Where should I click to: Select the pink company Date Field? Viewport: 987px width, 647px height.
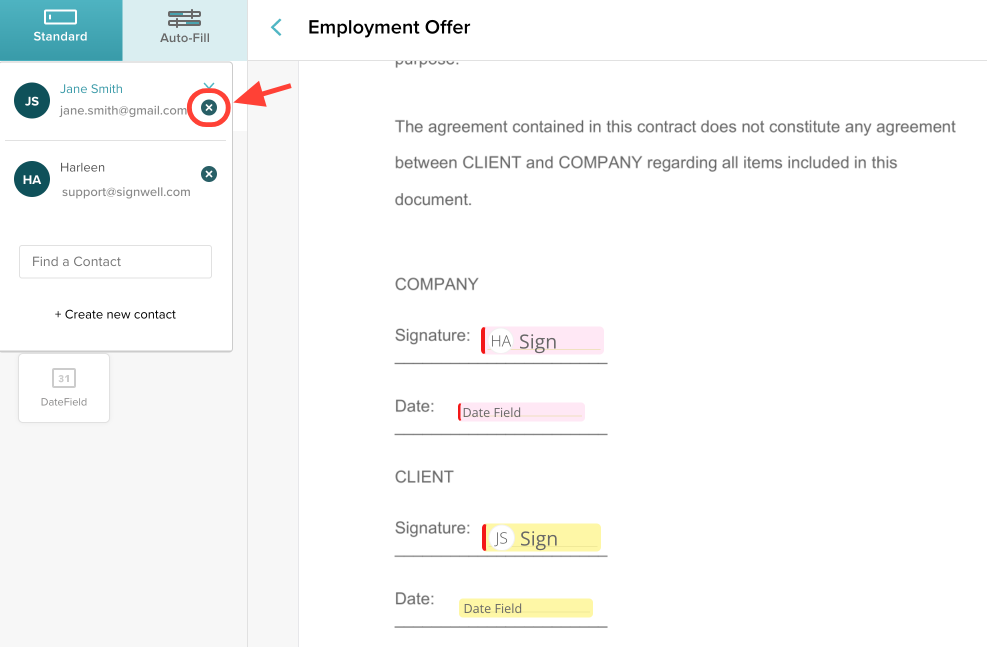(x=521, y=412)
